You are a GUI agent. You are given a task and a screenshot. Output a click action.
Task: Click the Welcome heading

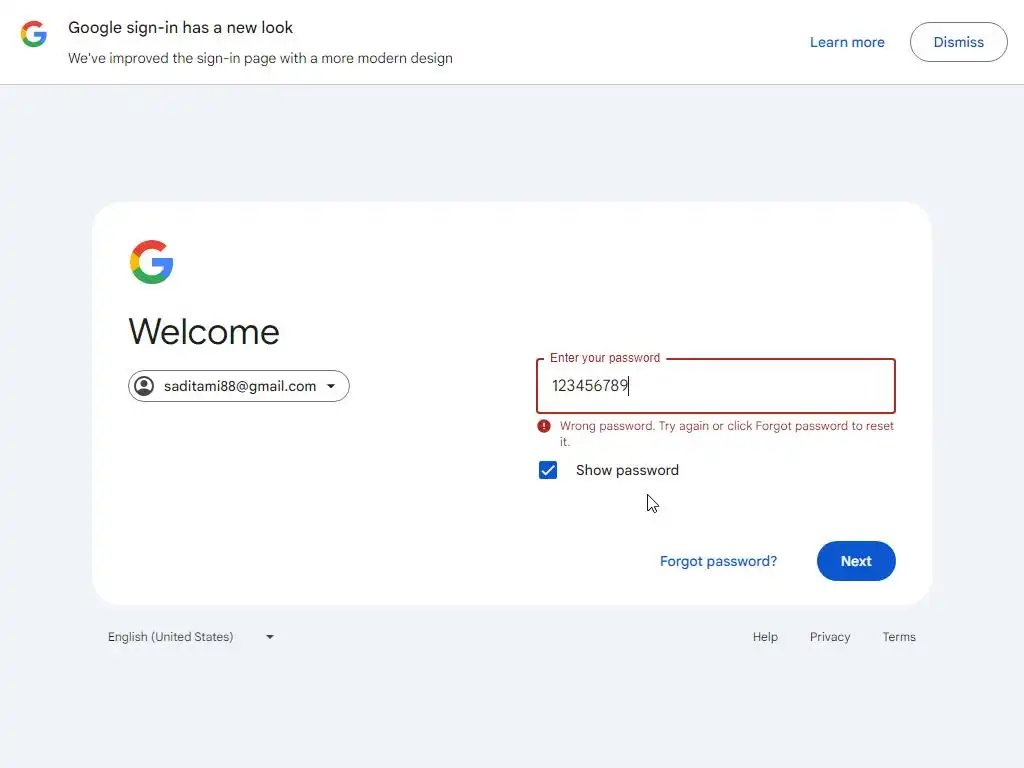[x=204, y=332]
